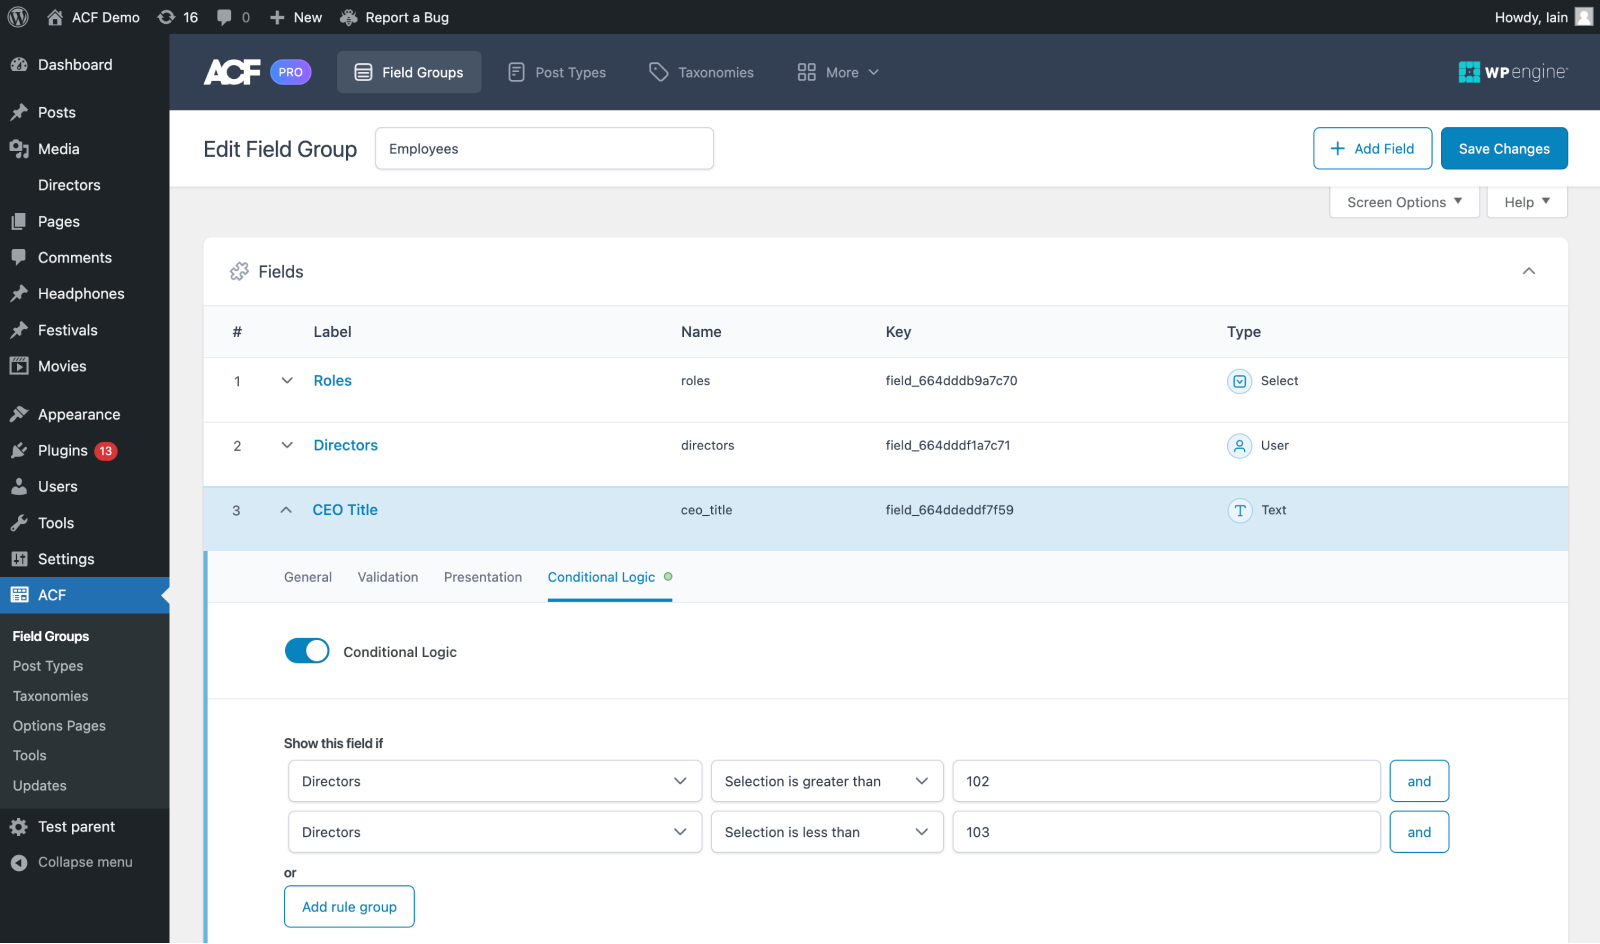Open the Comments icon in admin bar
The image size is (1600, 944).
click(222, 16)
